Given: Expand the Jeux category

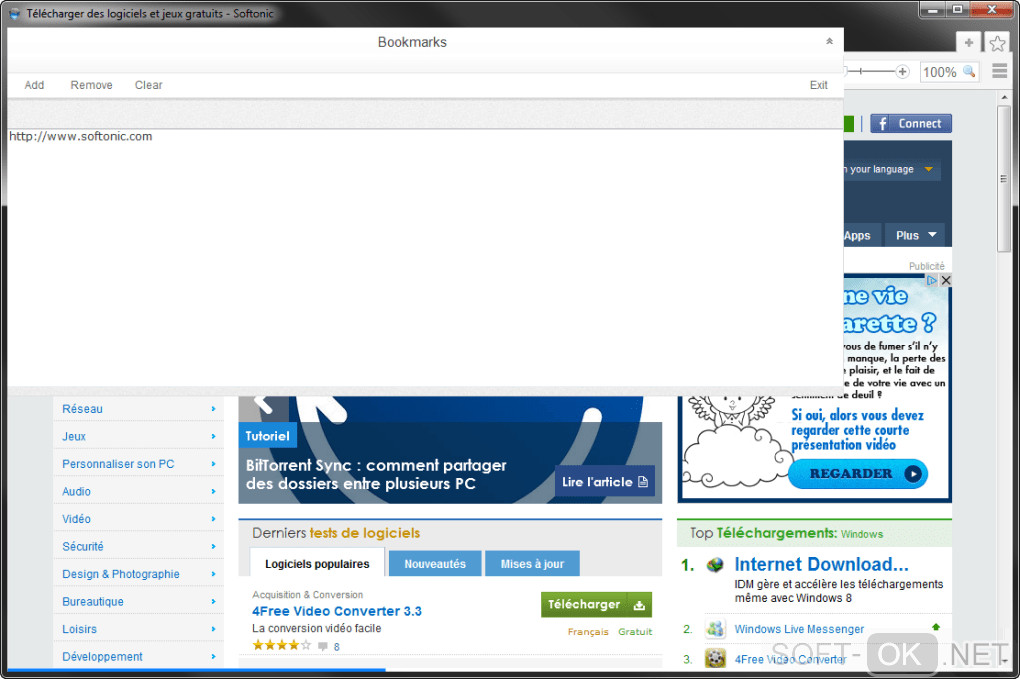Looking at the screenshot, I should [x=139, y=436].
